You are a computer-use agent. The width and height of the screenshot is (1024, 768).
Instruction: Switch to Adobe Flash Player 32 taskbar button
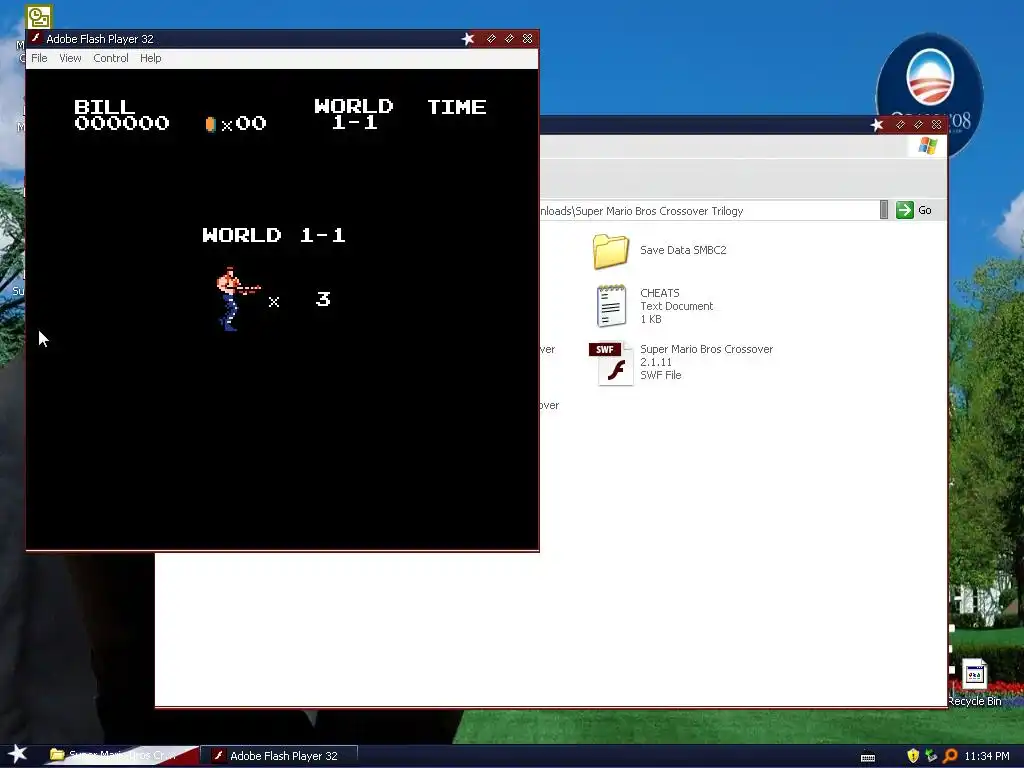pyautogui.click(x=279, y=756)
